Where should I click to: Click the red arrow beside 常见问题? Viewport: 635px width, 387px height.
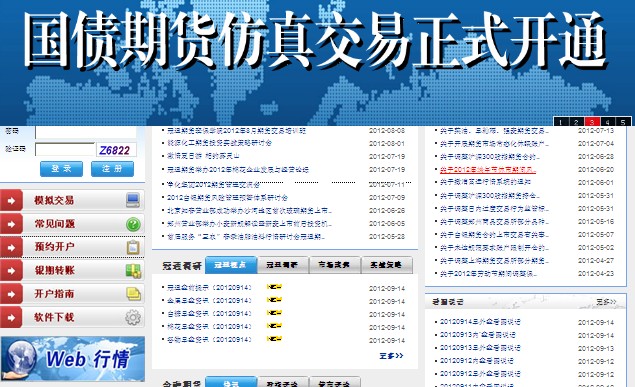pos(11,224)
